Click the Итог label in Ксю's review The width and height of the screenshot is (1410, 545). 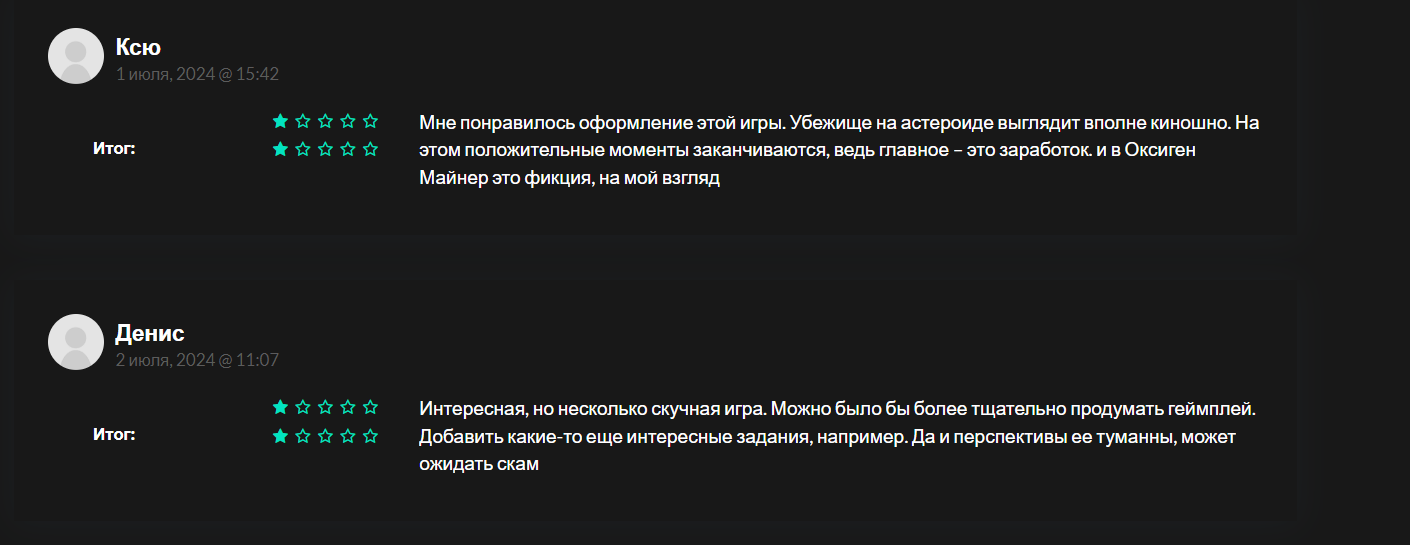click(114, 149)
